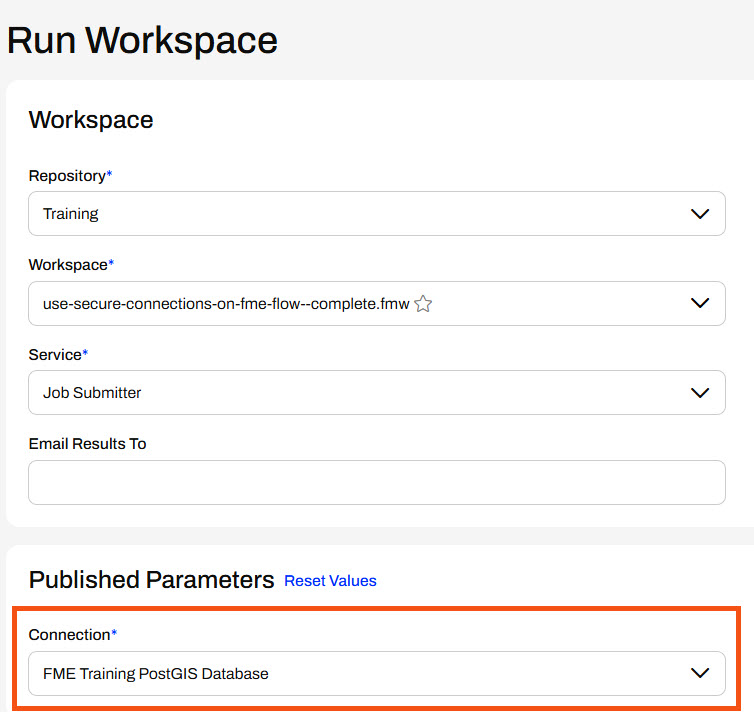Click the Repository dropdown chevron arrow
This screenshot has width=754, height=712.
point(700,214)
